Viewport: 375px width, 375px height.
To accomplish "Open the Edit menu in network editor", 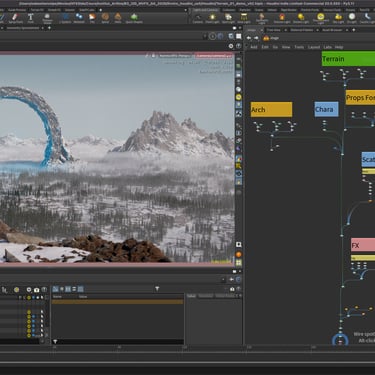I will point(265,47).
